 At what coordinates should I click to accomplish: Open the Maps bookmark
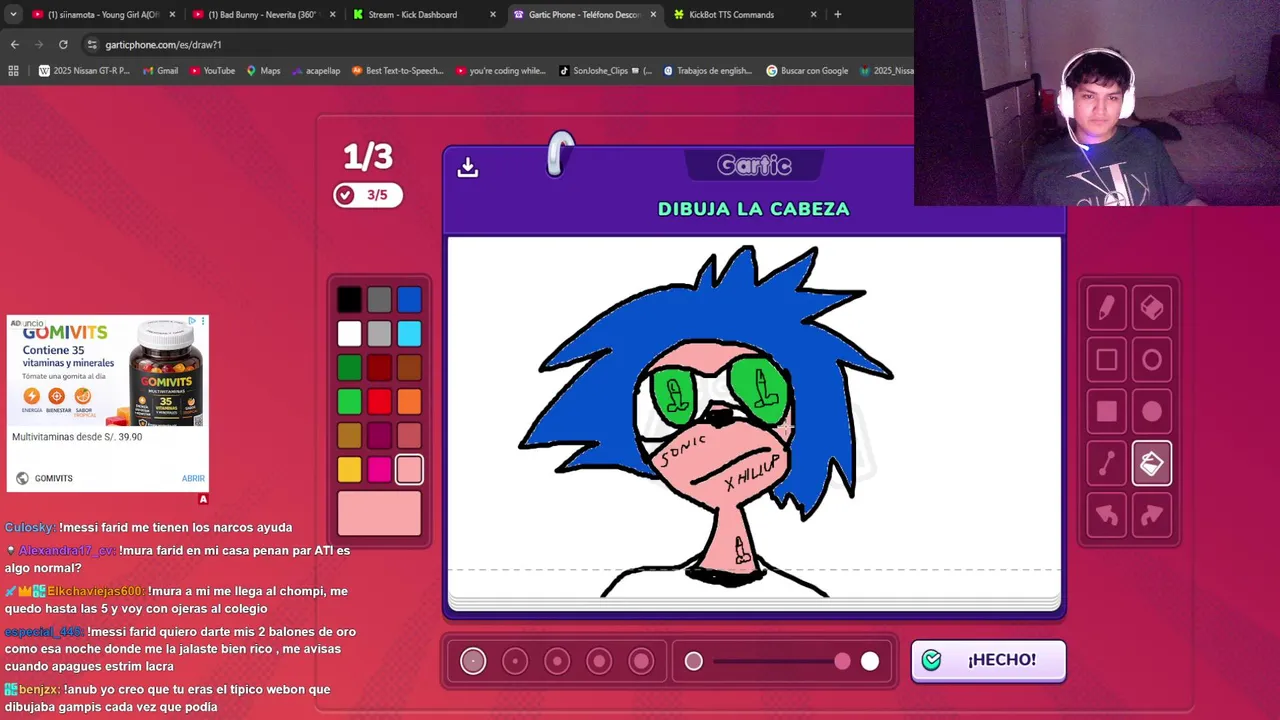[264, 71]
